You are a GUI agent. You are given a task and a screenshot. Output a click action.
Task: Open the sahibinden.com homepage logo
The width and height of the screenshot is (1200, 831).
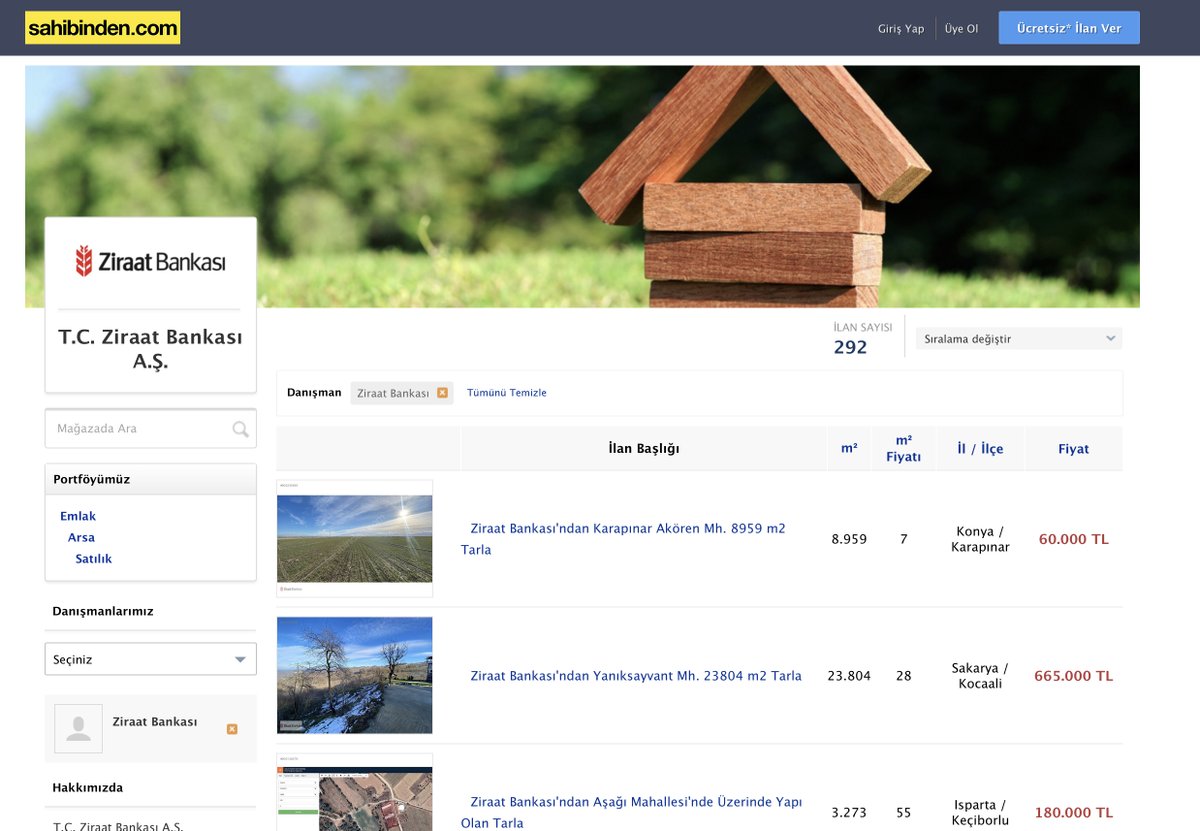tap(102, 28)
